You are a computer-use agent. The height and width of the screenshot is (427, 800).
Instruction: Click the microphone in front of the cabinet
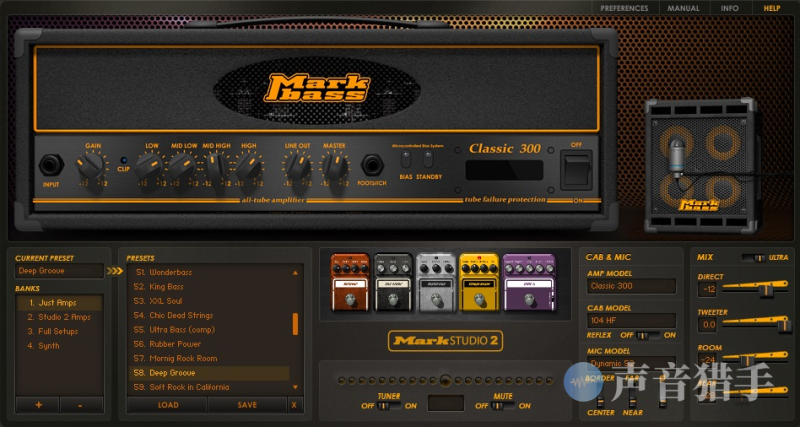677,157
